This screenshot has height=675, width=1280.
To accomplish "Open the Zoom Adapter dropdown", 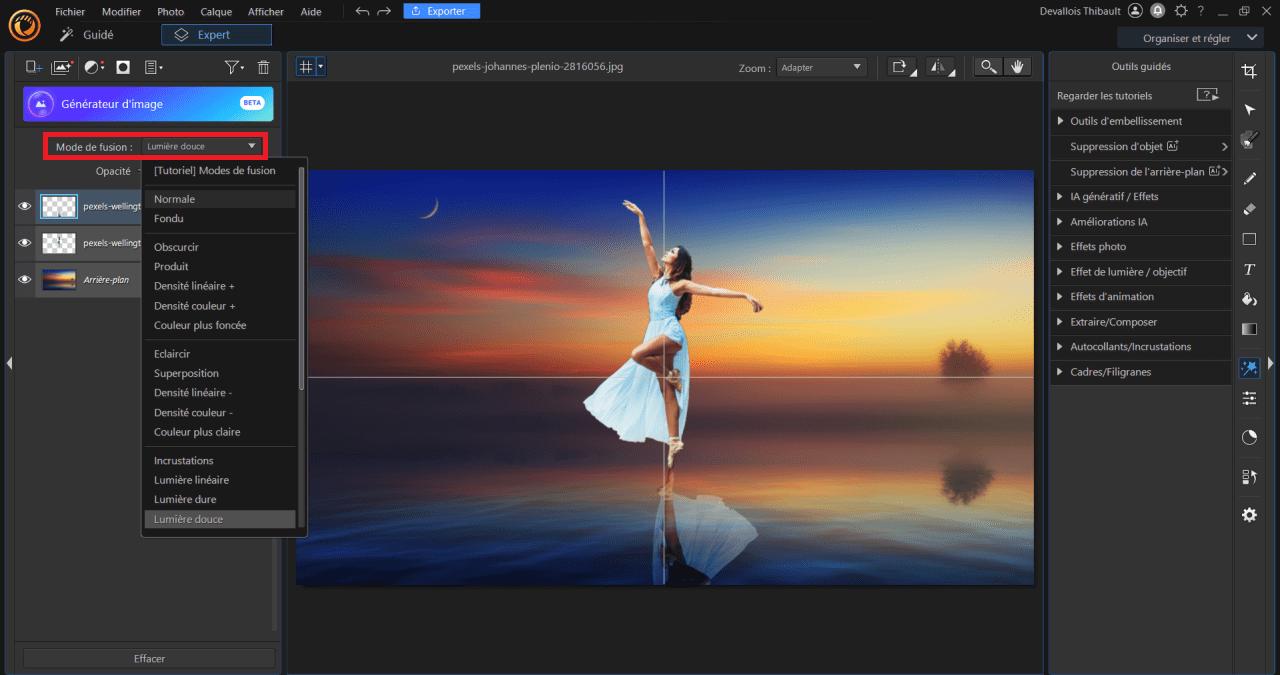I will (x=821, y=67).
